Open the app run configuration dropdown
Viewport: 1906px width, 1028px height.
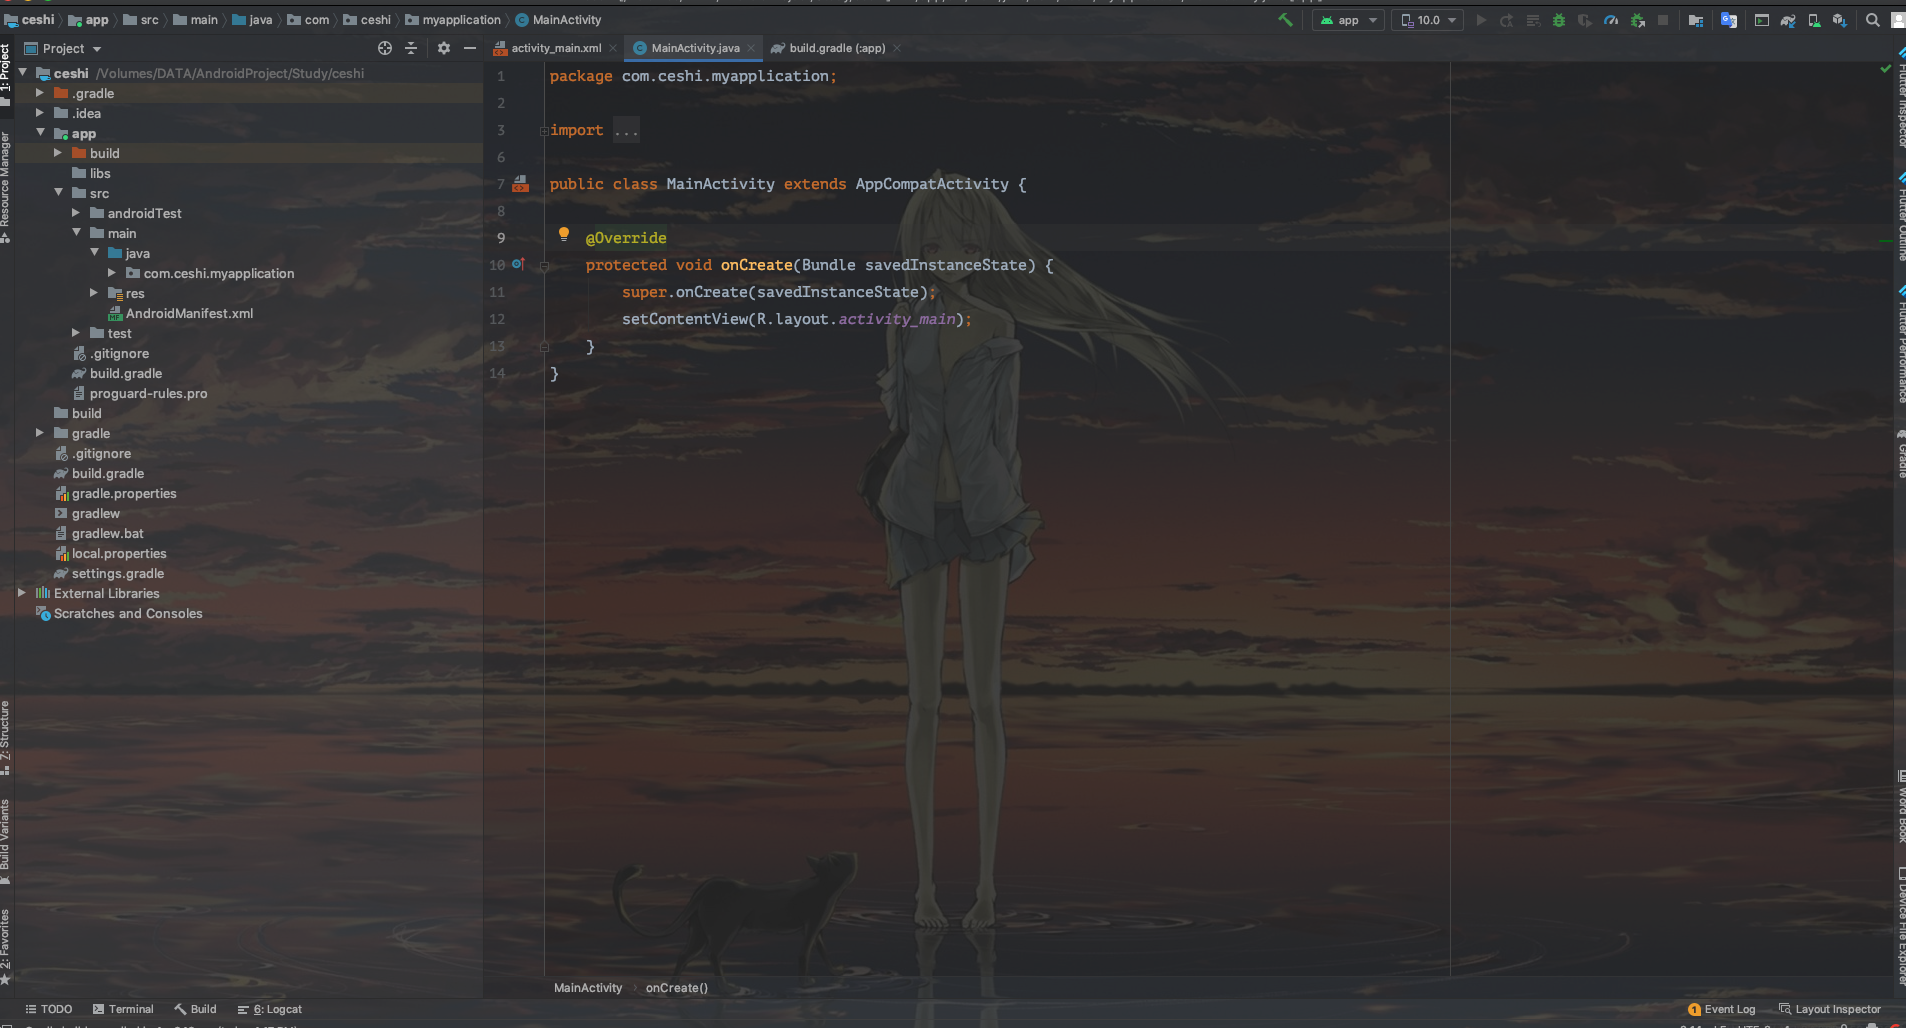(x=1347, y=19)
